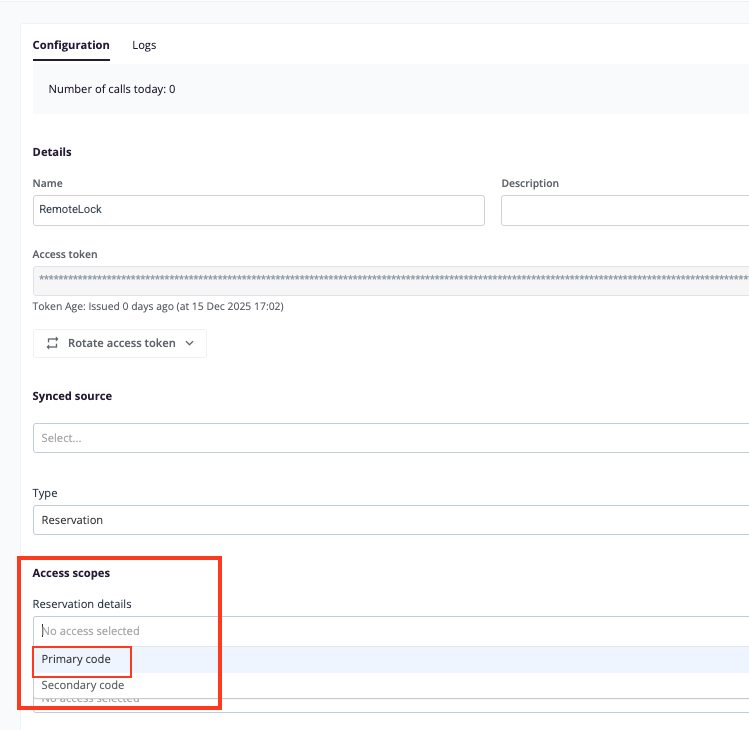Expand the Rotate access token chevron
Image resolution: width=749 pixels, height=730 pixels.
click(x=190, y=343)
